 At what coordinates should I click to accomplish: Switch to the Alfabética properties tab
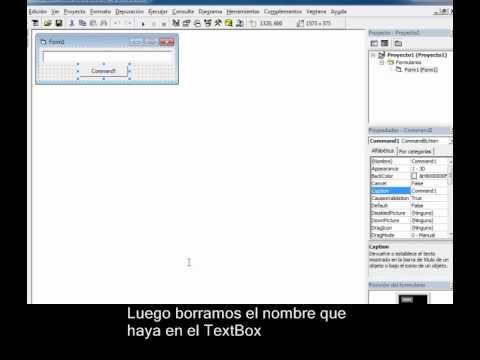[383, 151]
